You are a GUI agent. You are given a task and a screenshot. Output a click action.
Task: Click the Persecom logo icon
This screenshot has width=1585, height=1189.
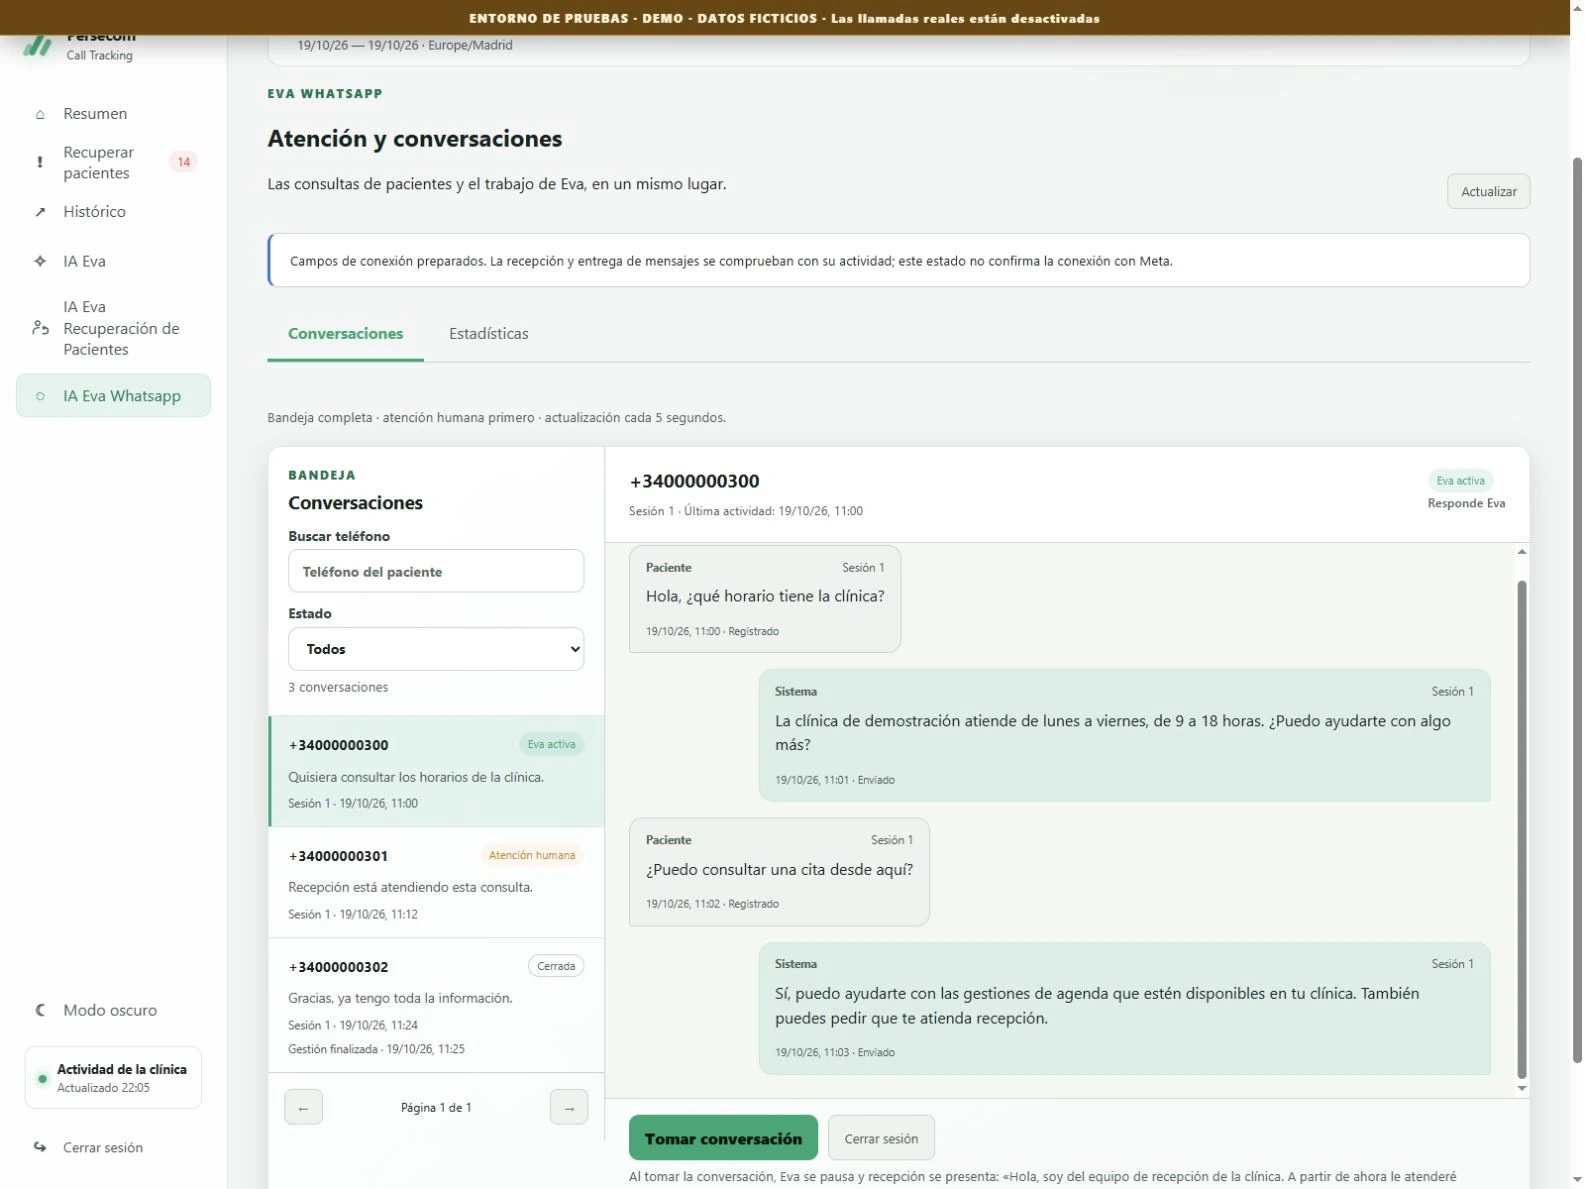coord(38,46)
